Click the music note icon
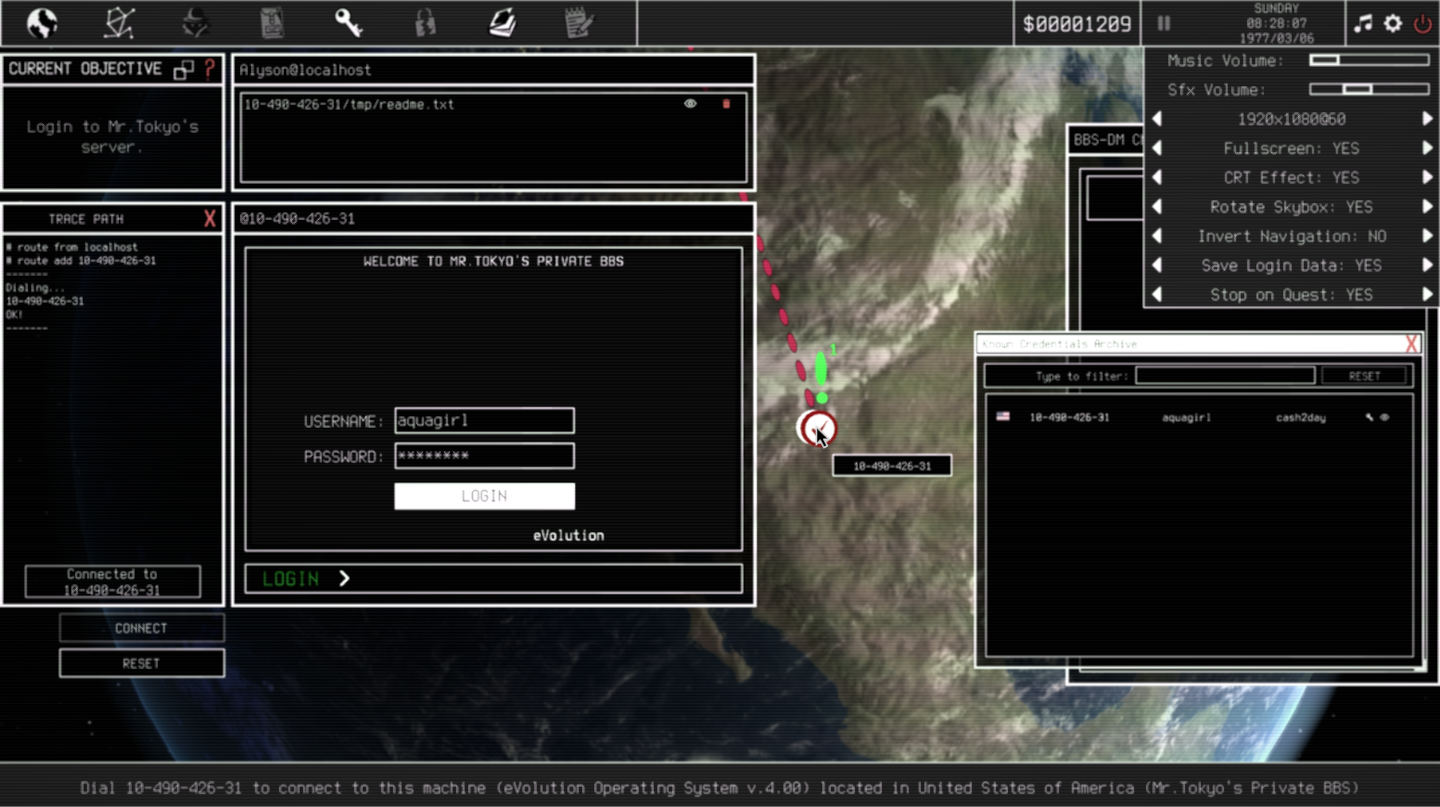Screen dimensions: 1440x807 point(1363,23)
